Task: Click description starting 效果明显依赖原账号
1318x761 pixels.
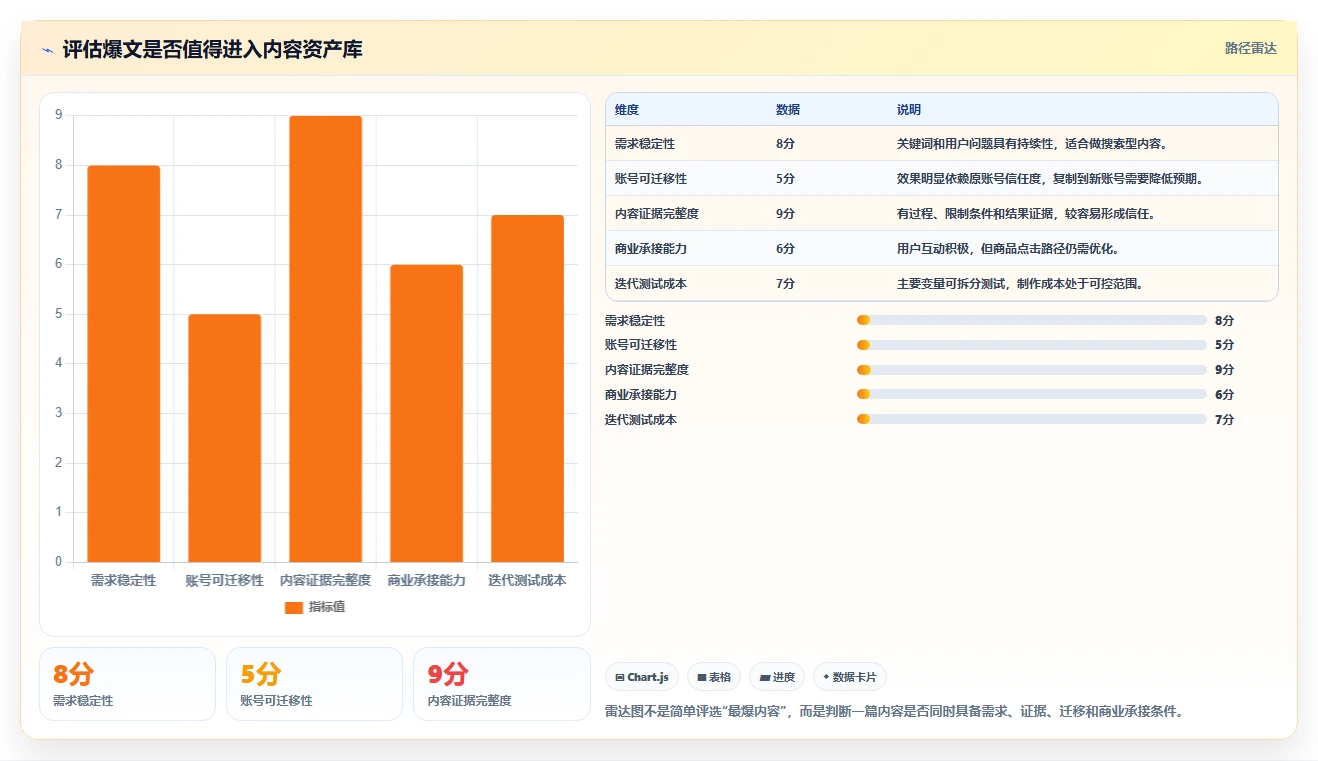Action: (1050, 179)
